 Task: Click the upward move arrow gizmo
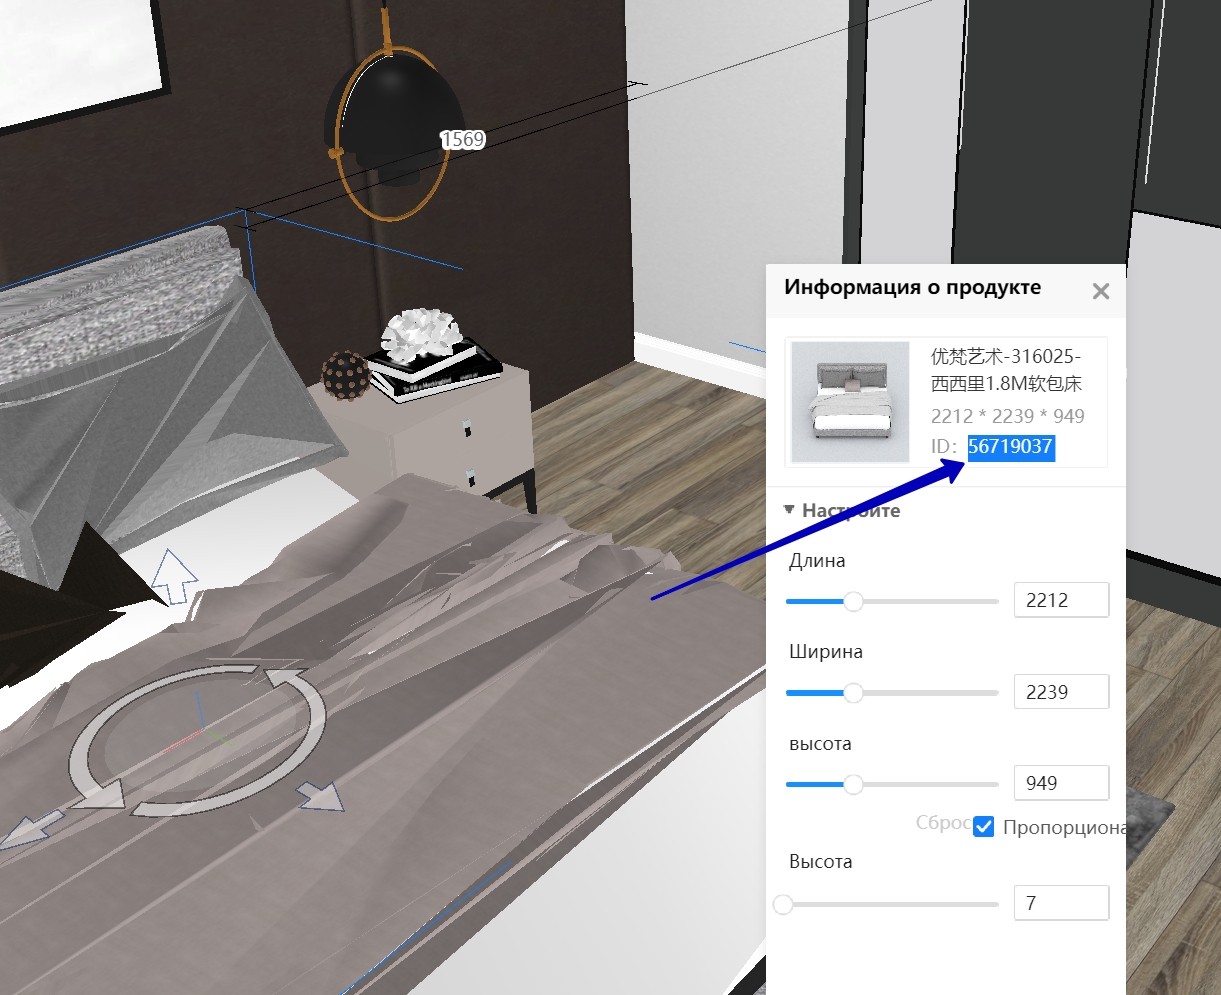tap(175, 576)
